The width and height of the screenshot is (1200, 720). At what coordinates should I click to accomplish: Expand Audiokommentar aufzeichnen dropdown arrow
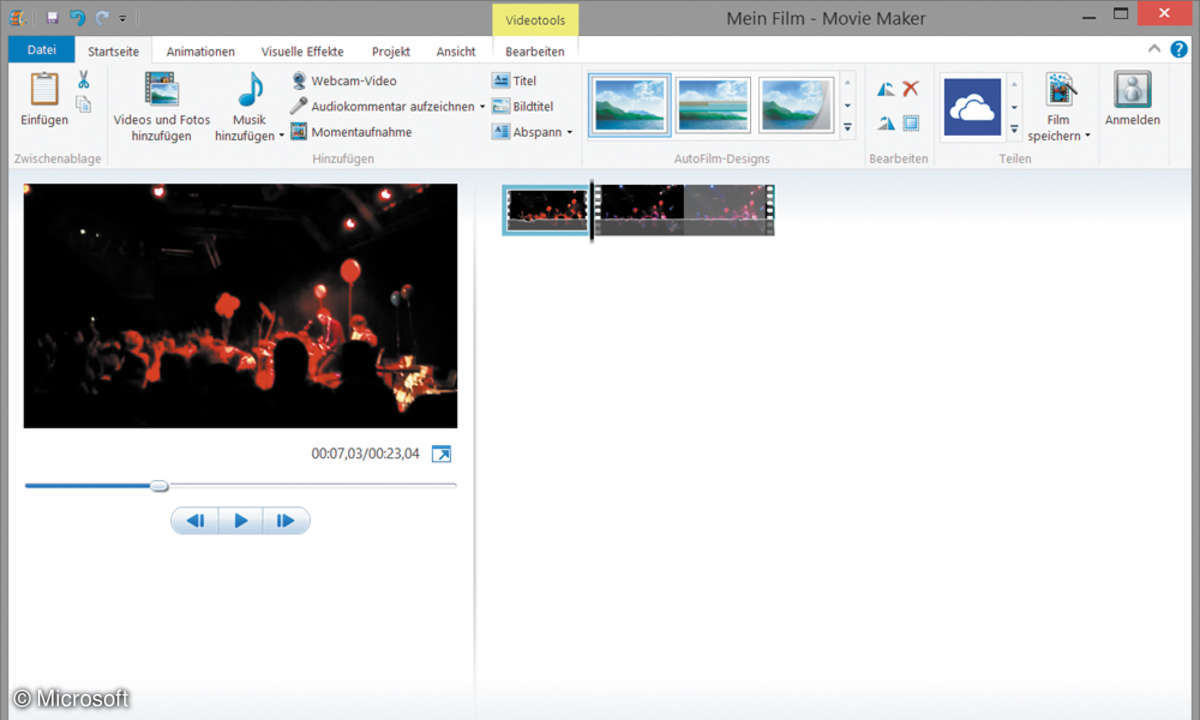482,106
